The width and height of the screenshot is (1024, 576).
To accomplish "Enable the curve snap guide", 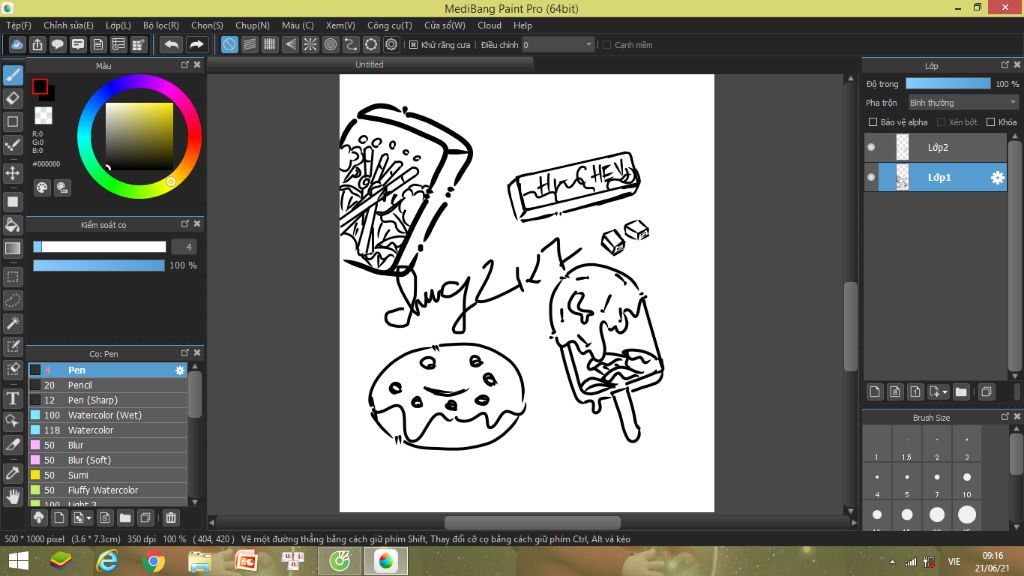I will [x=351, y=44].
